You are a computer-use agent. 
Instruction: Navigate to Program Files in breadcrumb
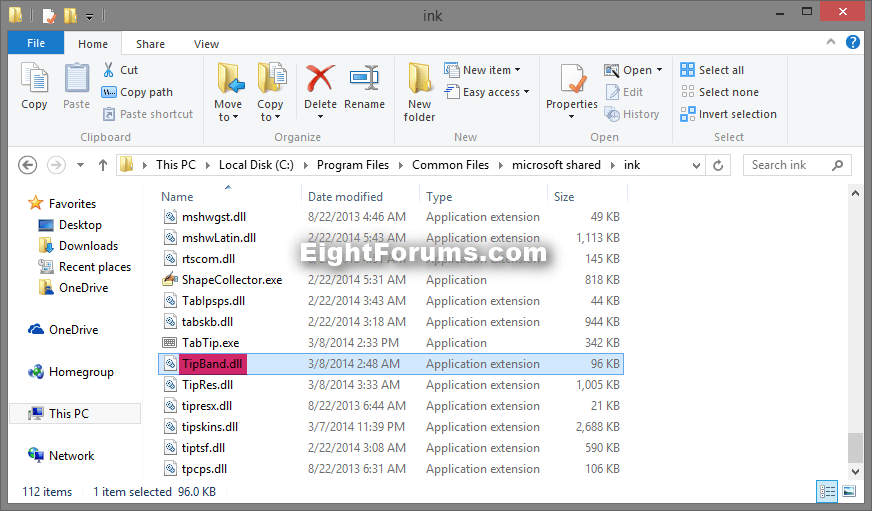353,165
